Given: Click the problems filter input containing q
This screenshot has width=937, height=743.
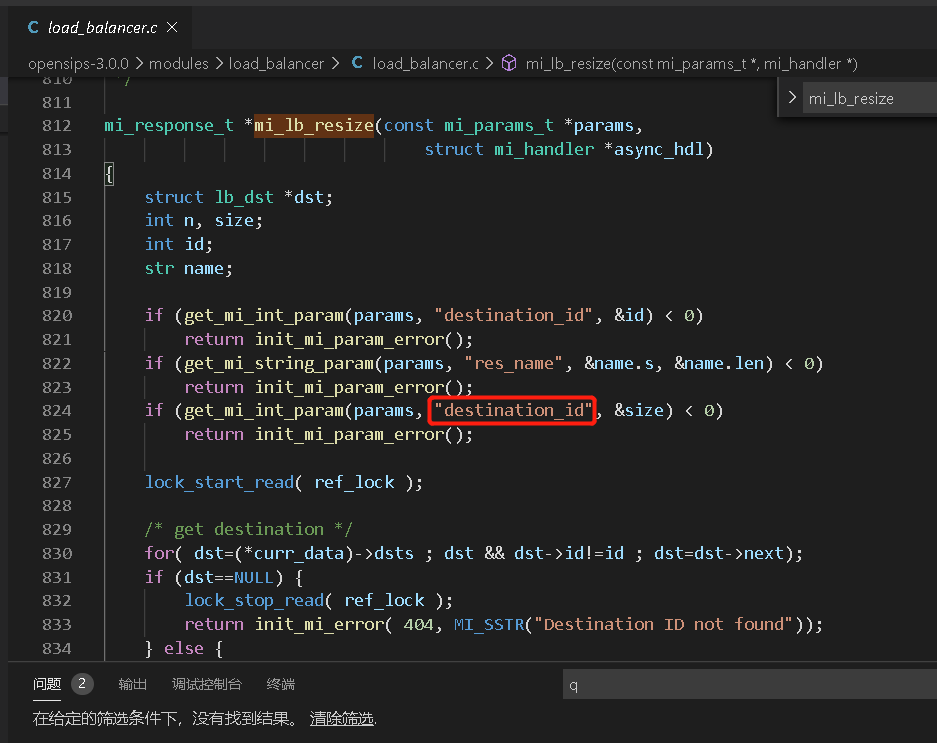Looking at the screenshot, I should (745, 684).
